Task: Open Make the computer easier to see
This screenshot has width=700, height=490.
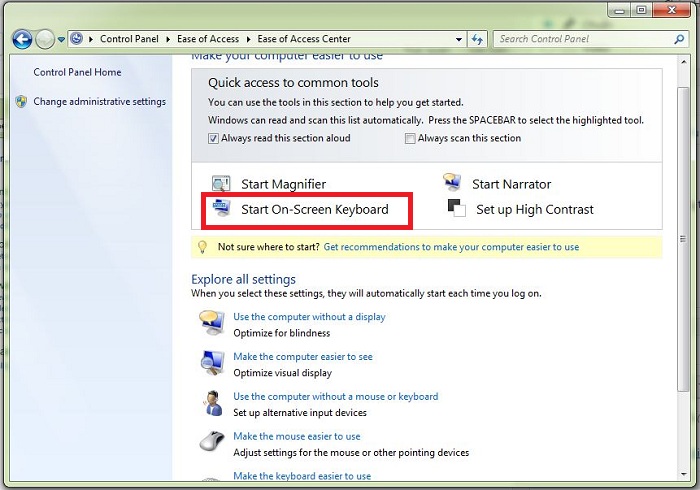Action: click(x=303, y=357)
